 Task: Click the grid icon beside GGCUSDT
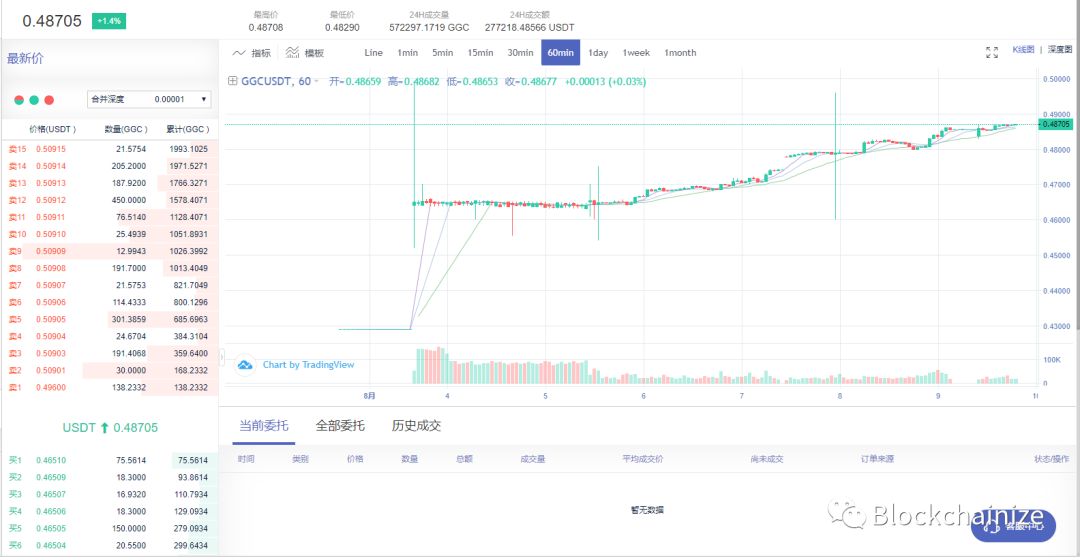click(233, 81)
